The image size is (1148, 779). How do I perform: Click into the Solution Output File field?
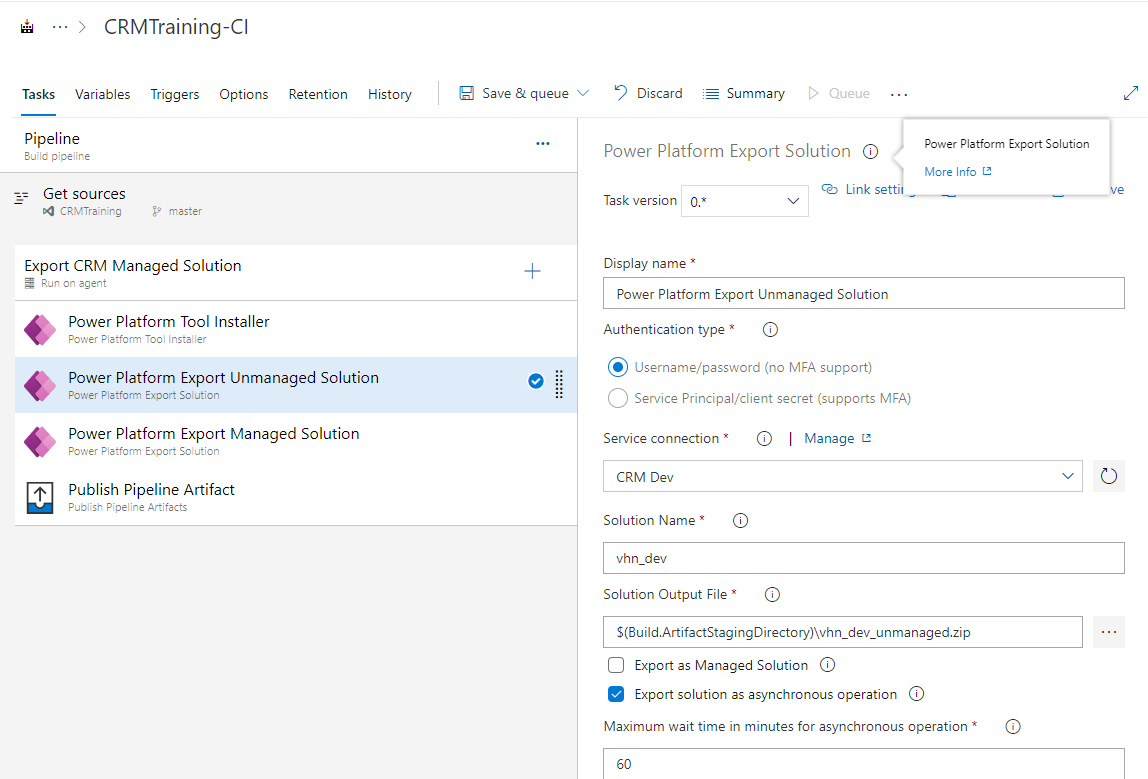tap(843, 632)
